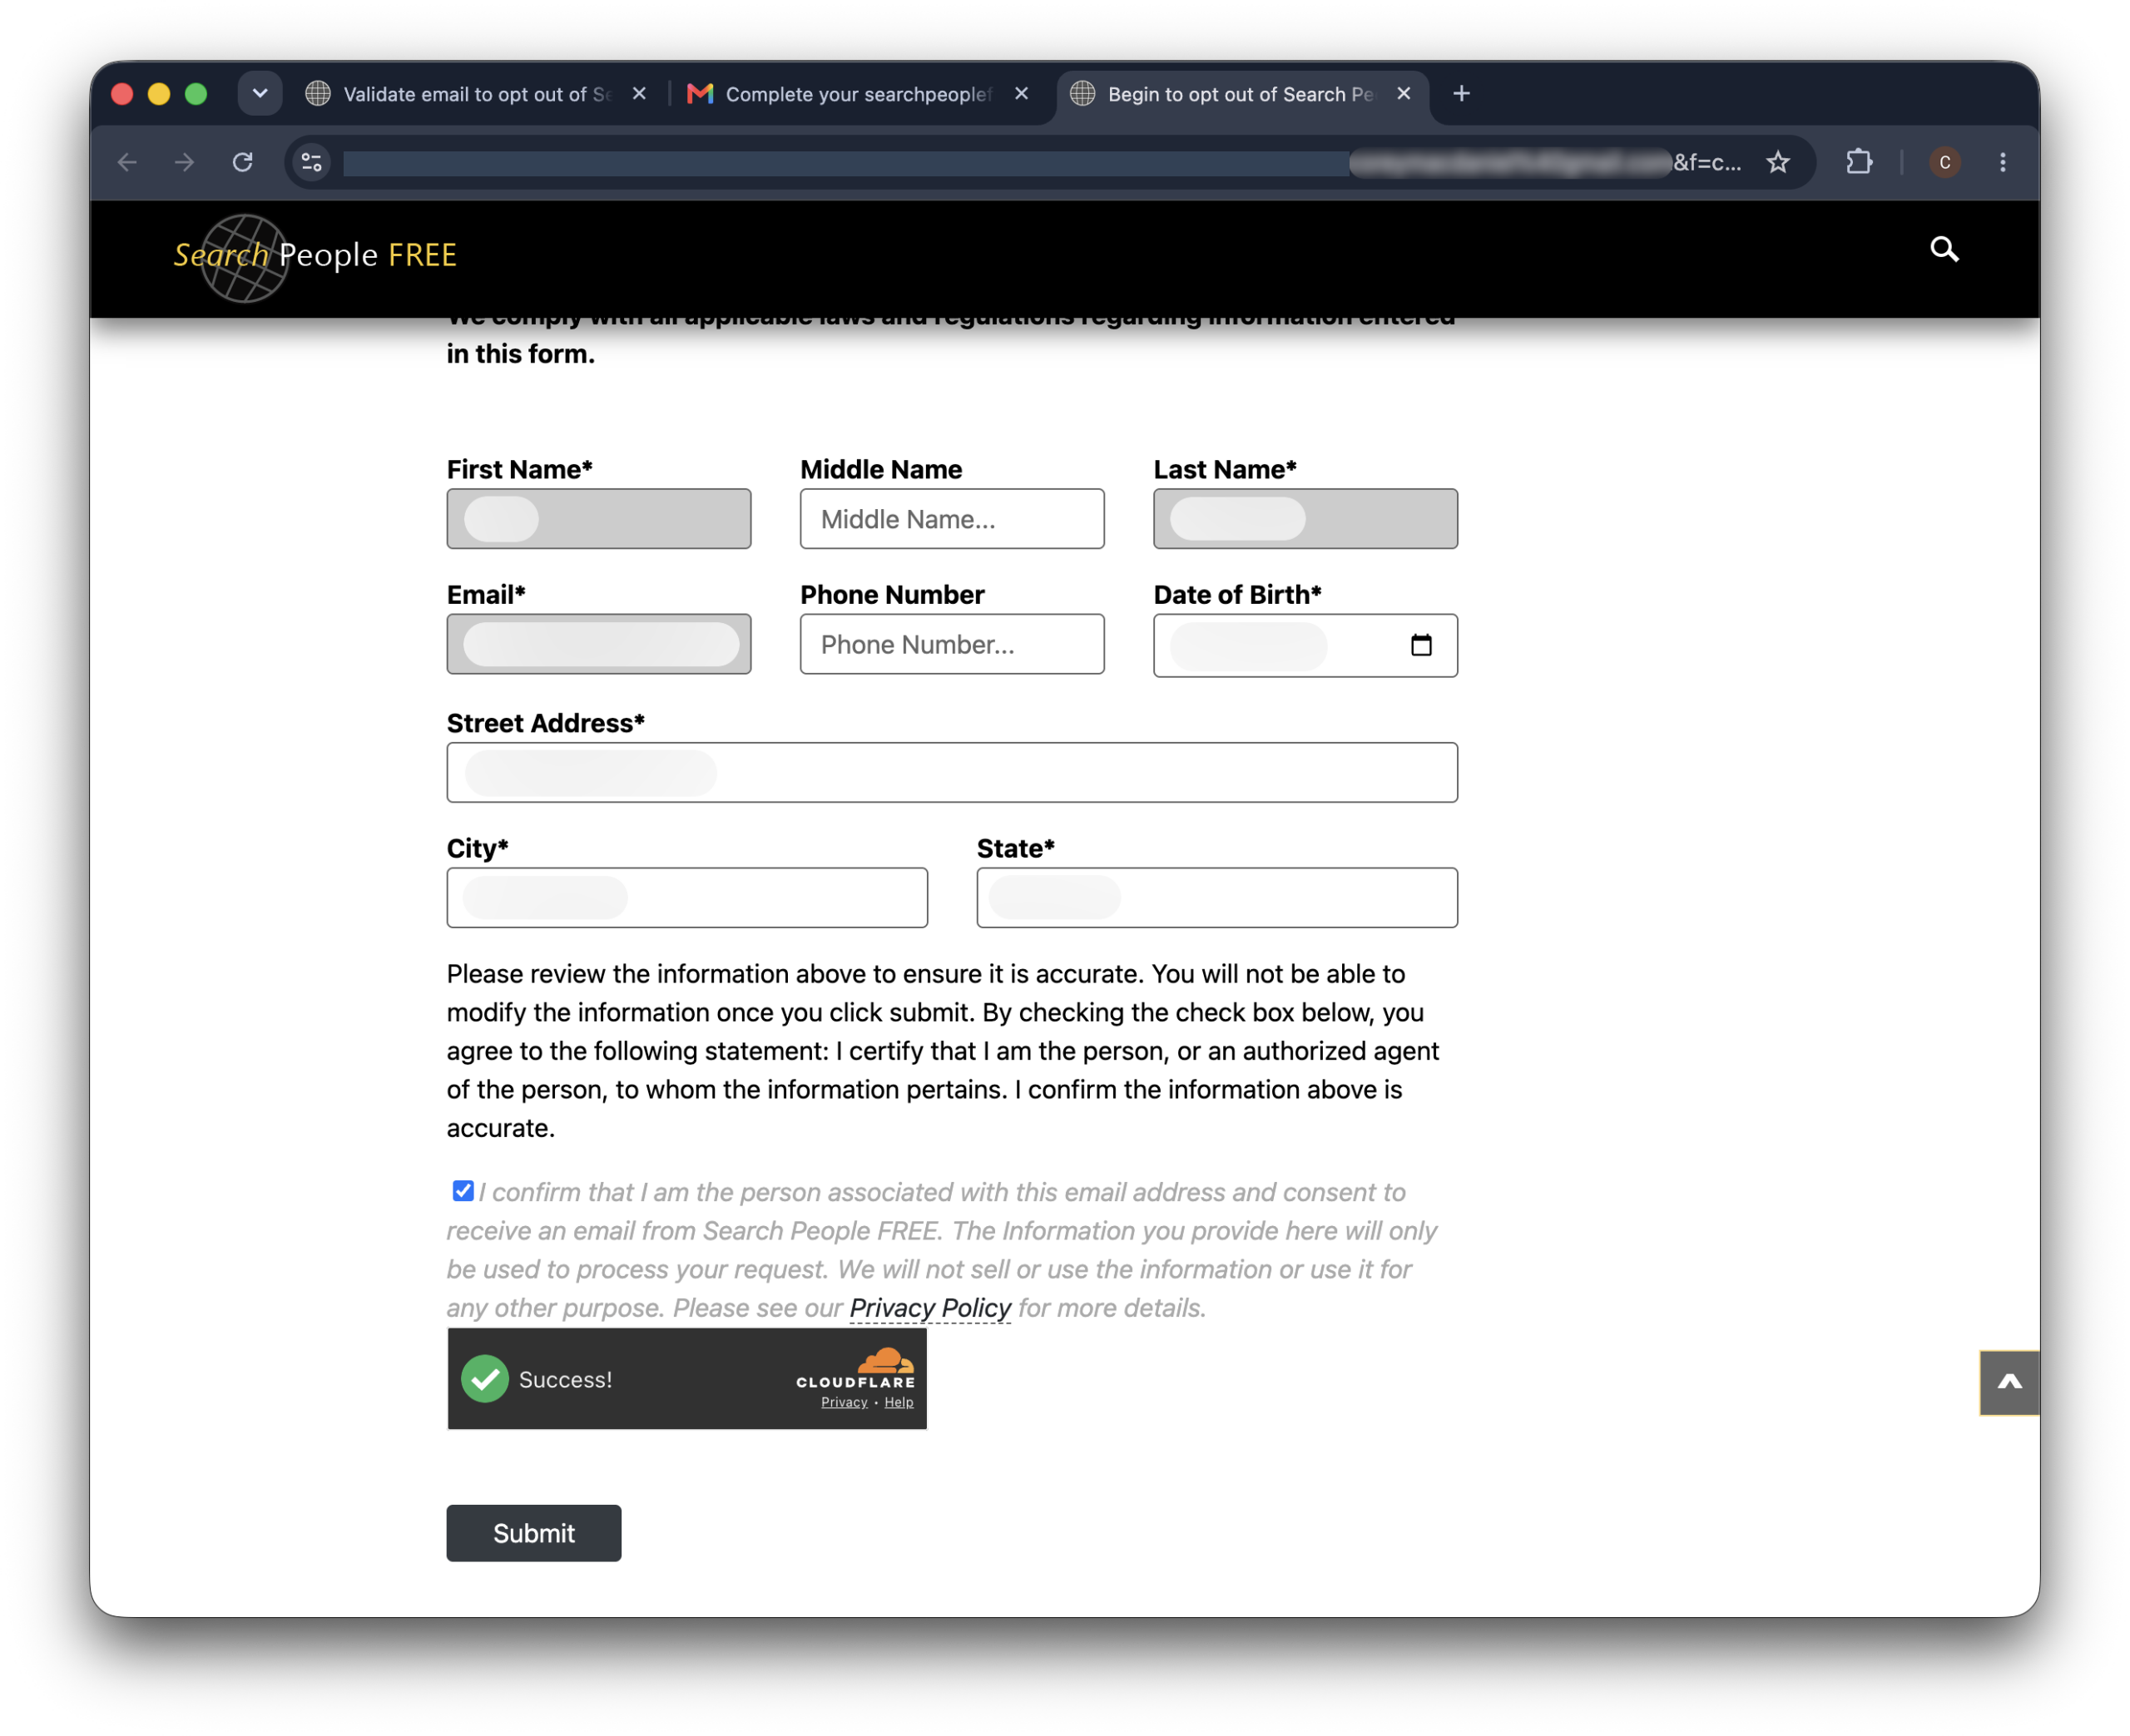Viewport: 2130px width, 1736px height.
Task: Go forward to the next page
Action: pyautogui.click(x=184, y=162)
